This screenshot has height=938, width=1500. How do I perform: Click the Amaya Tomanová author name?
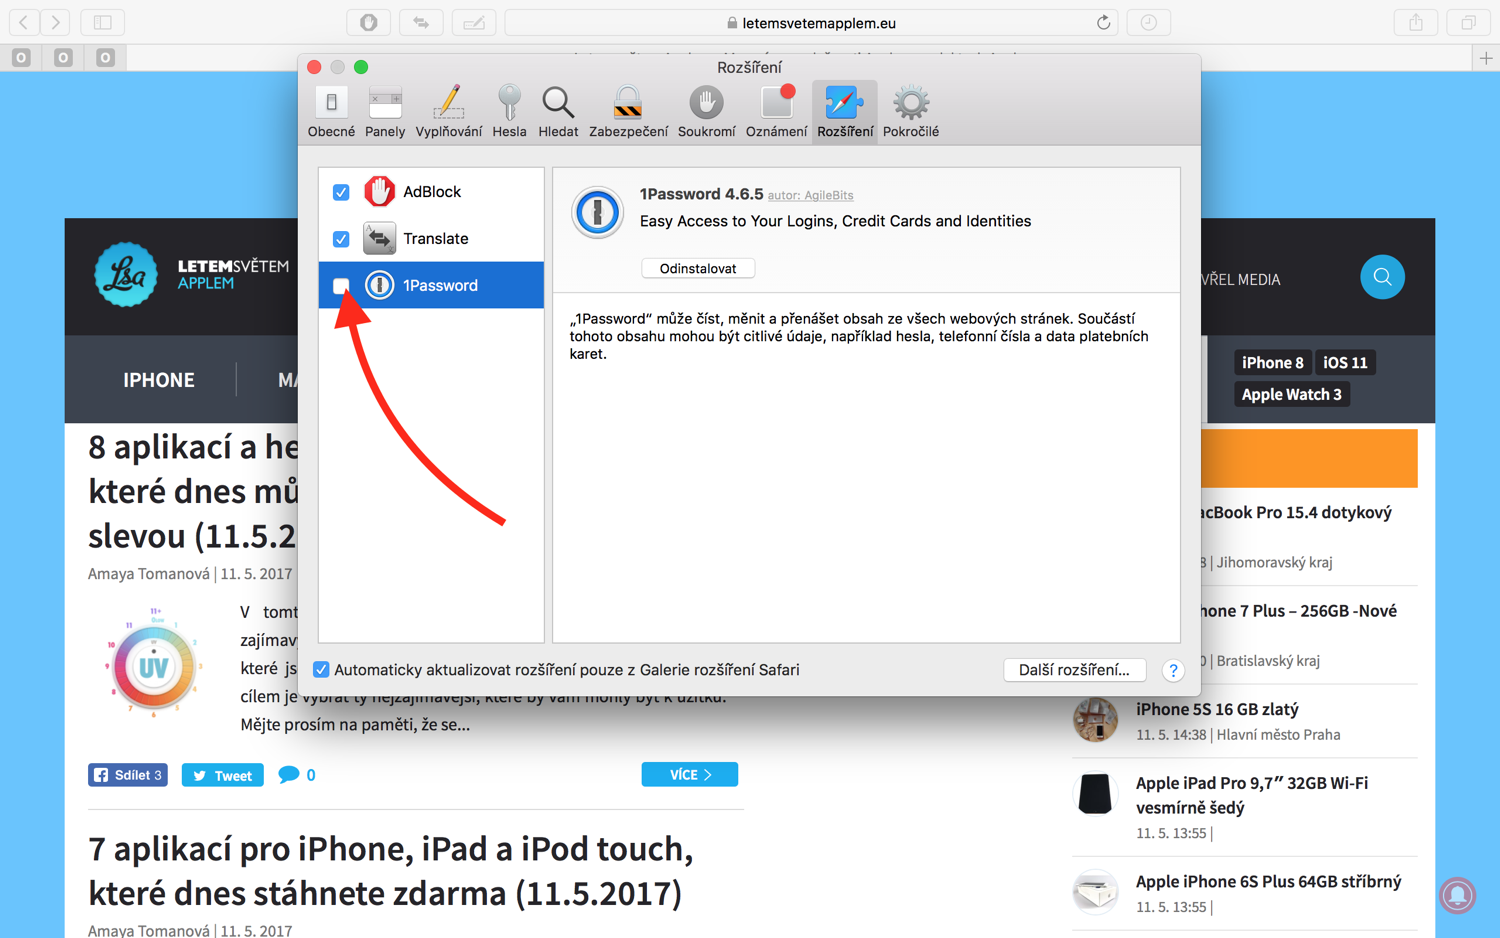pos(149,574)
